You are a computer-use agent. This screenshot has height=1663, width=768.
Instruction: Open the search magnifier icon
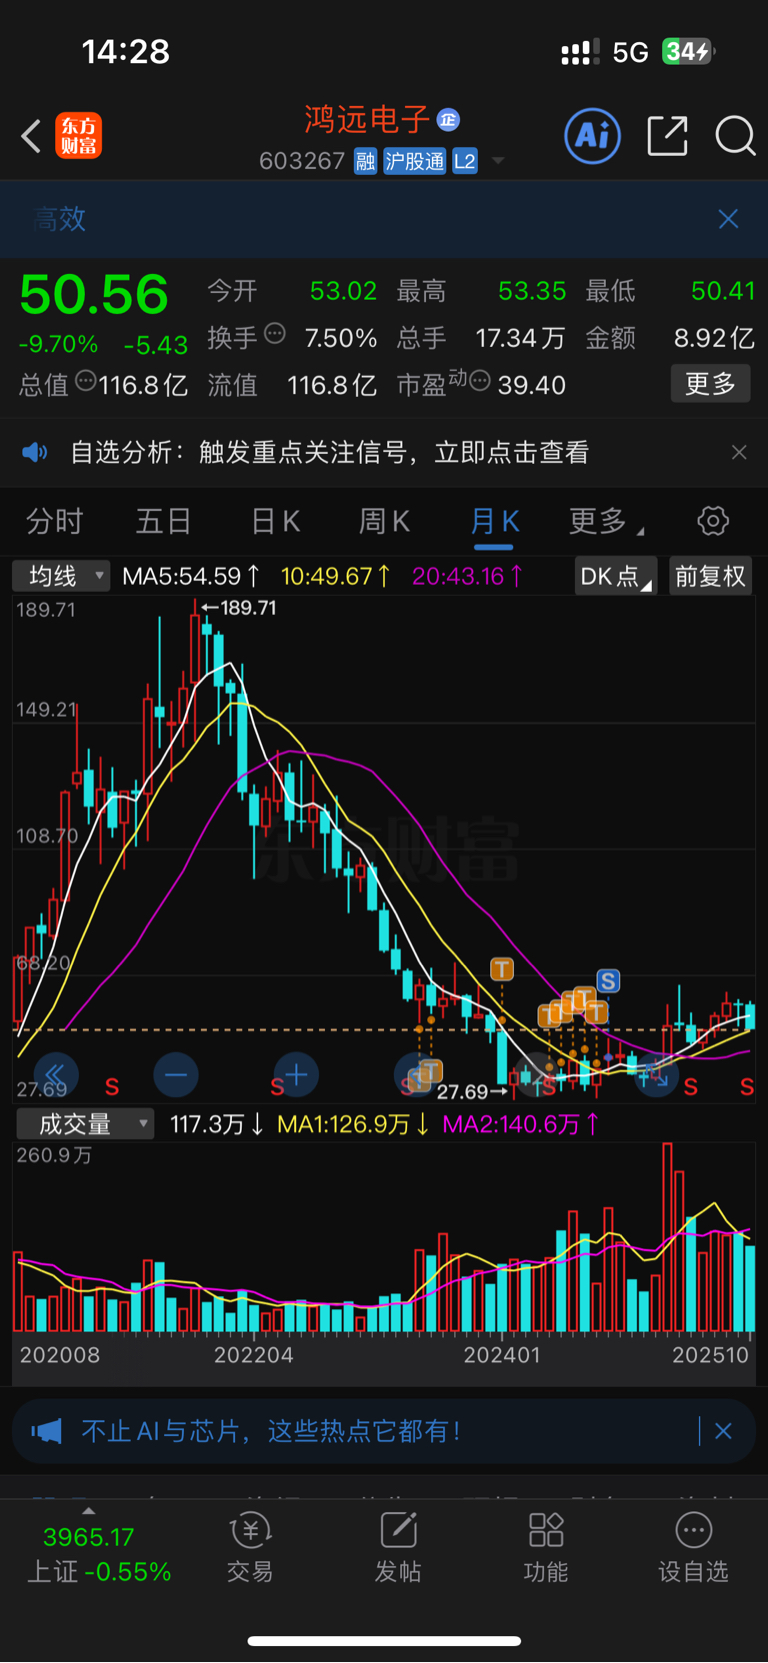point(736,136)
